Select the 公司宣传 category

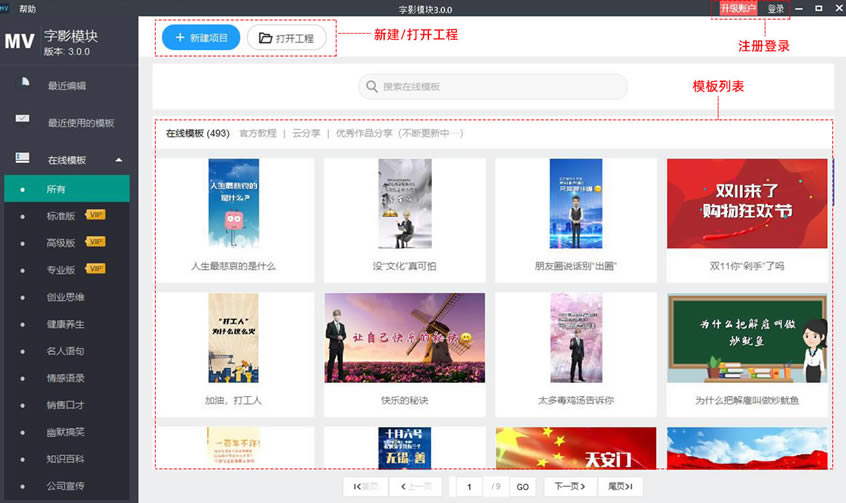[65, 486]
